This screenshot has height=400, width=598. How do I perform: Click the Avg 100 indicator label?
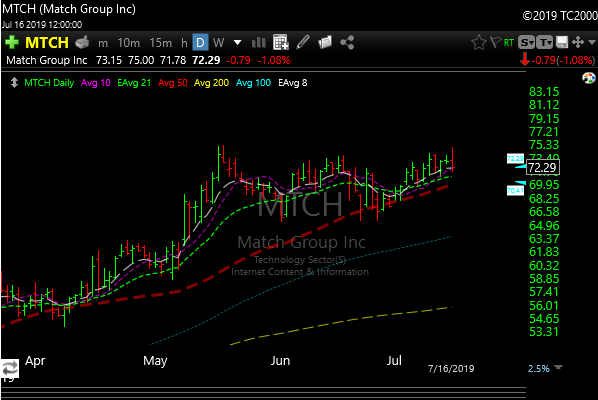click(253, 83)
